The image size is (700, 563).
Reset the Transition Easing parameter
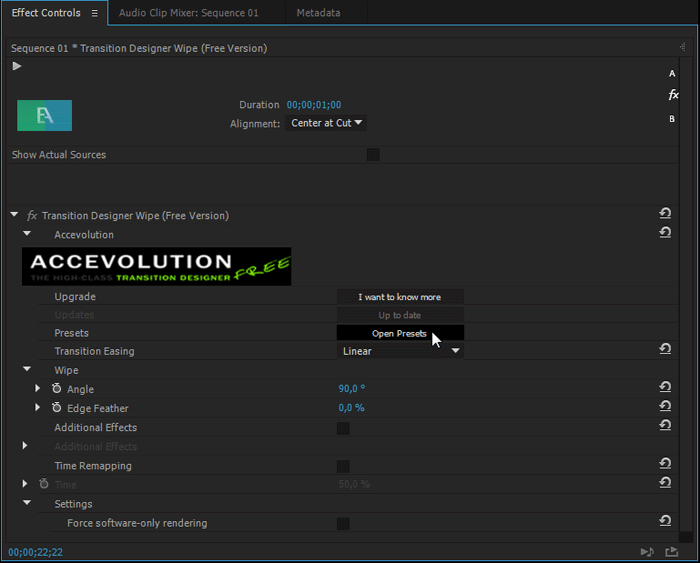click(x=665, y=349)
